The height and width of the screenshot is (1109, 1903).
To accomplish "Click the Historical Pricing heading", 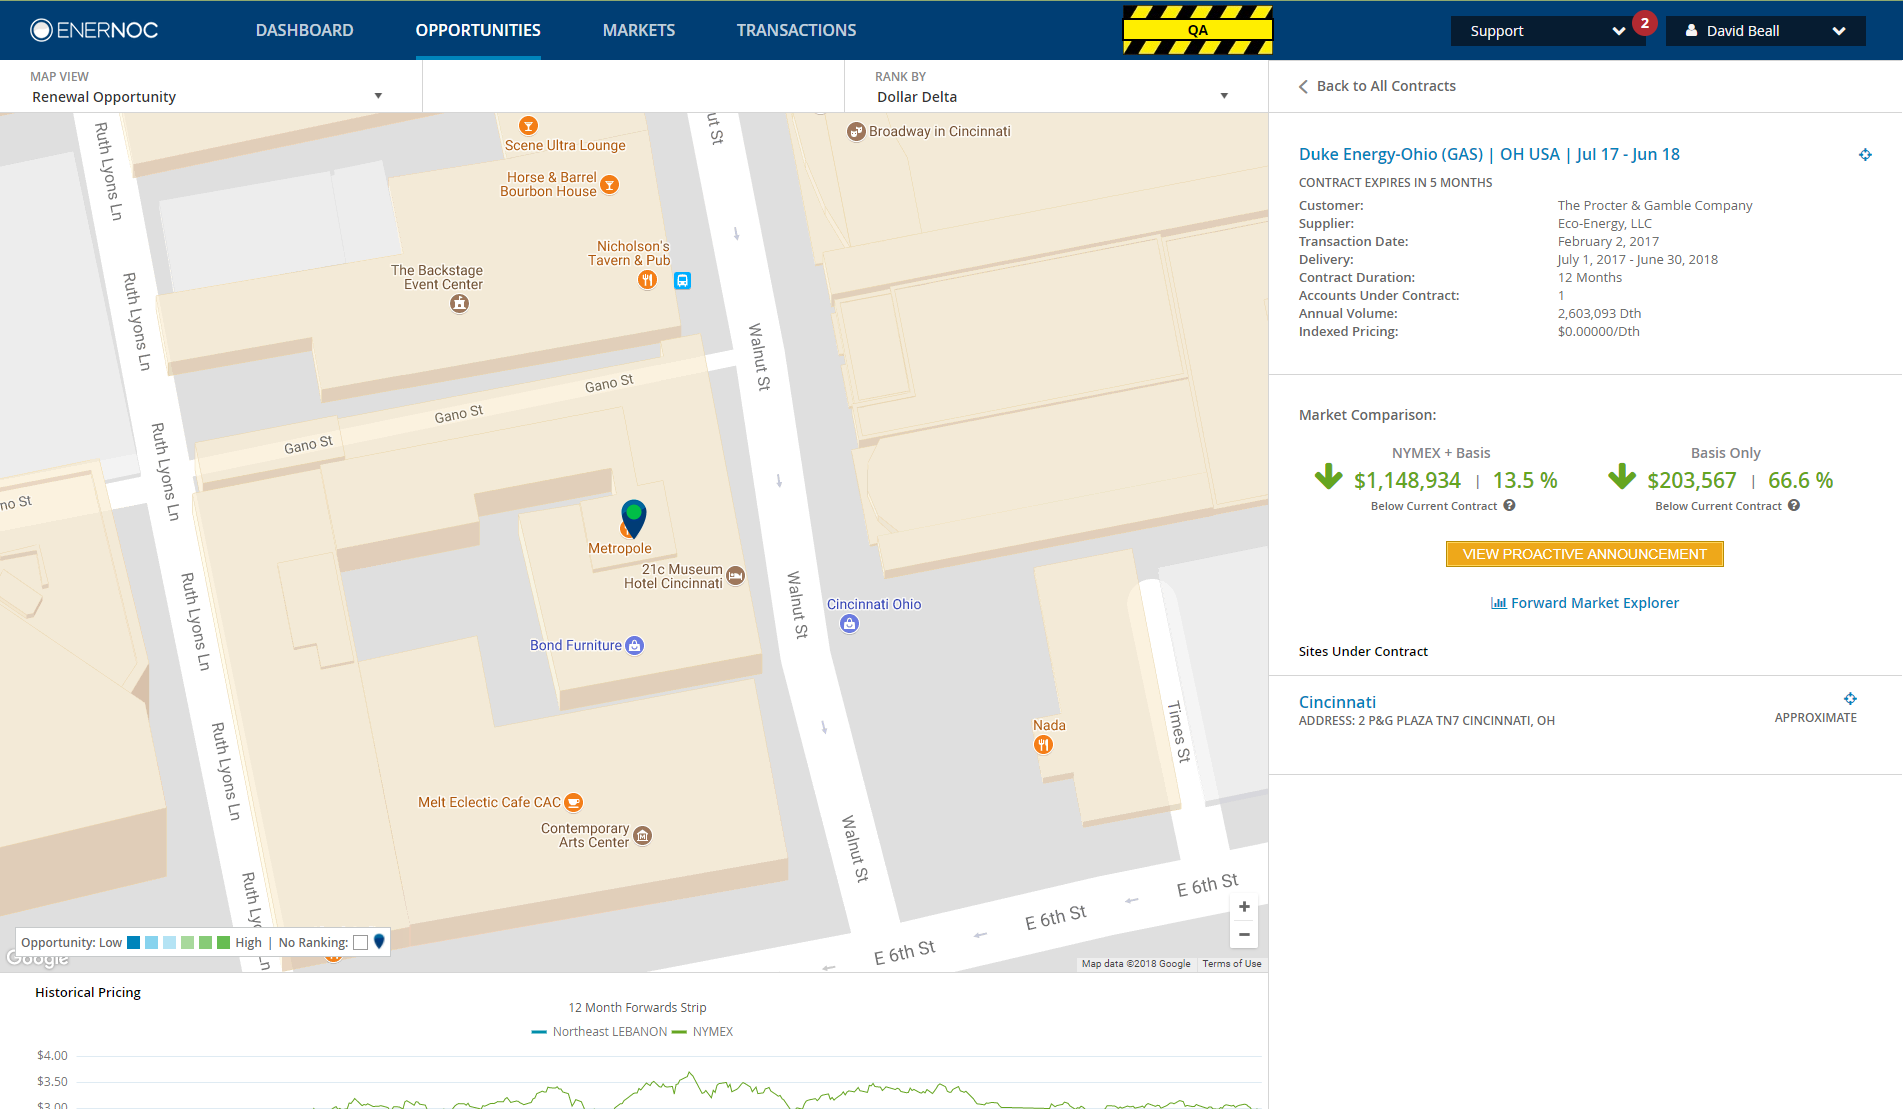I will pos(88,993).
